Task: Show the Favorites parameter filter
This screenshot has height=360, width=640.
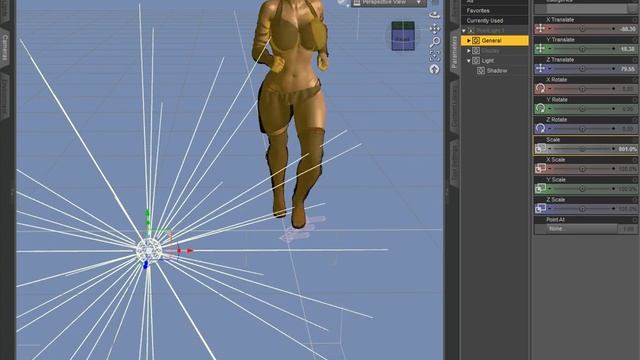Action: click(x=478, y=11)
